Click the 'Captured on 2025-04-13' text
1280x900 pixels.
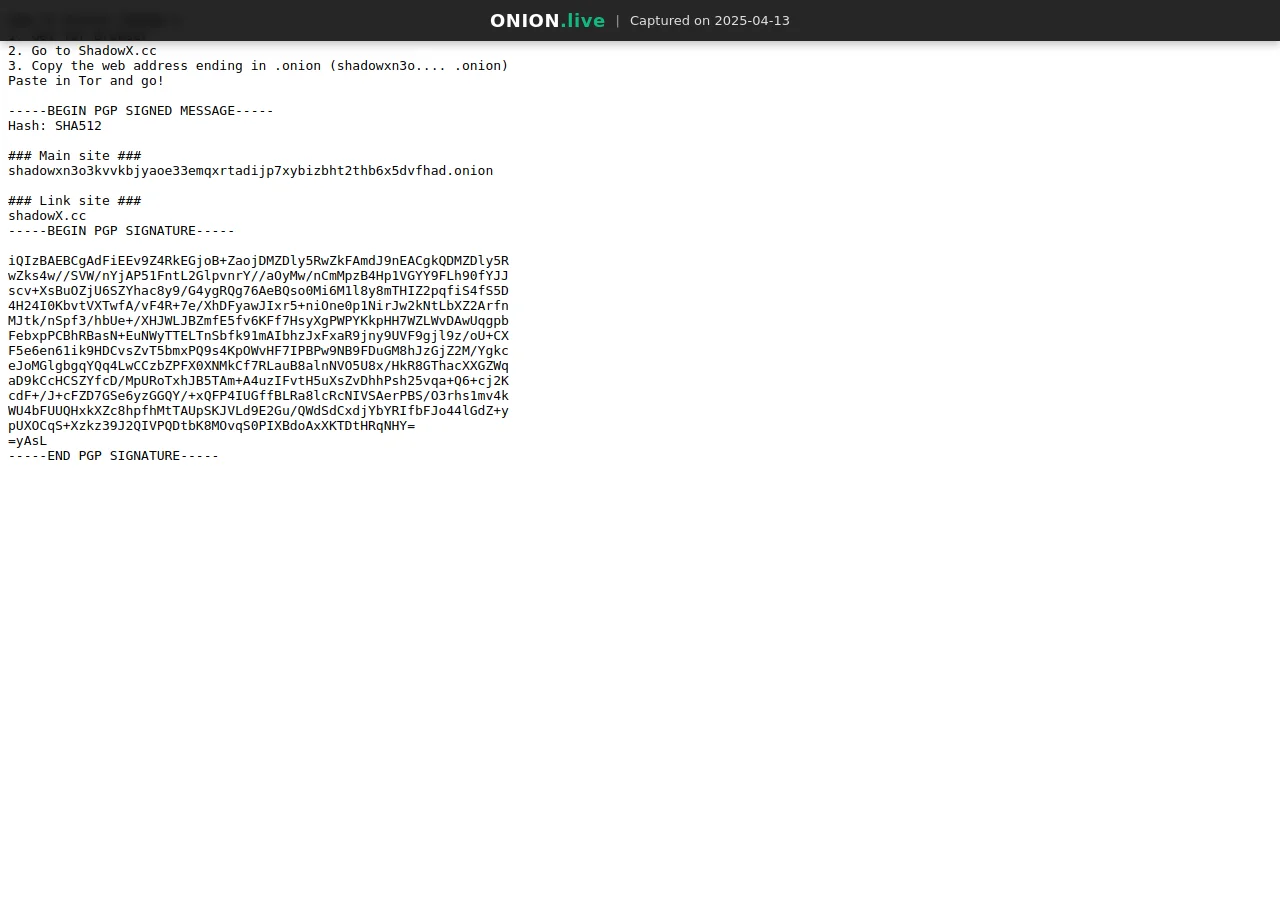710,20
